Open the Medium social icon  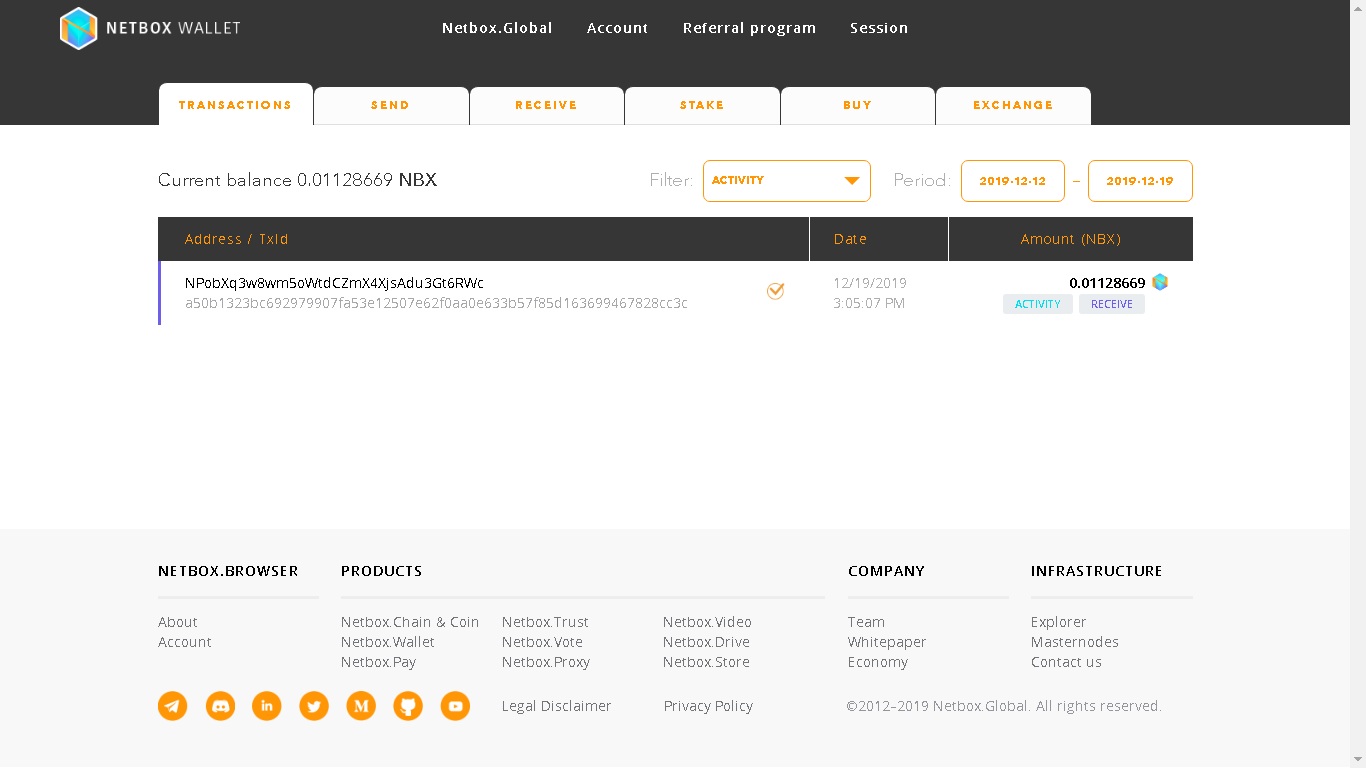pyautogui.click(x=361, y=706)
